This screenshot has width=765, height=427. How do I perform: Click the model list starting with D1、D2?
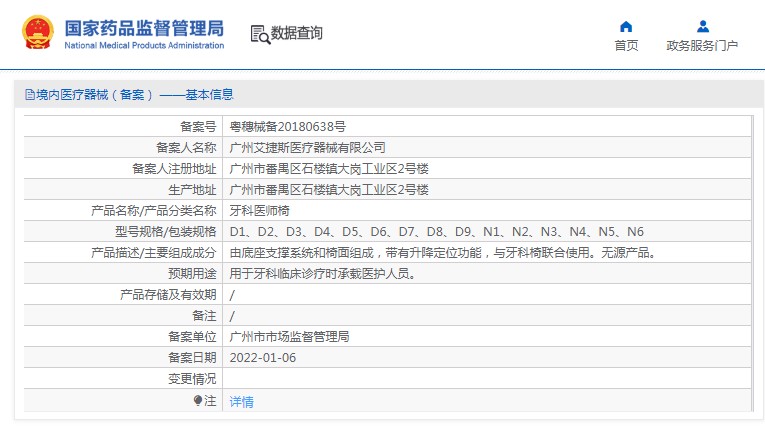[437, 232]
